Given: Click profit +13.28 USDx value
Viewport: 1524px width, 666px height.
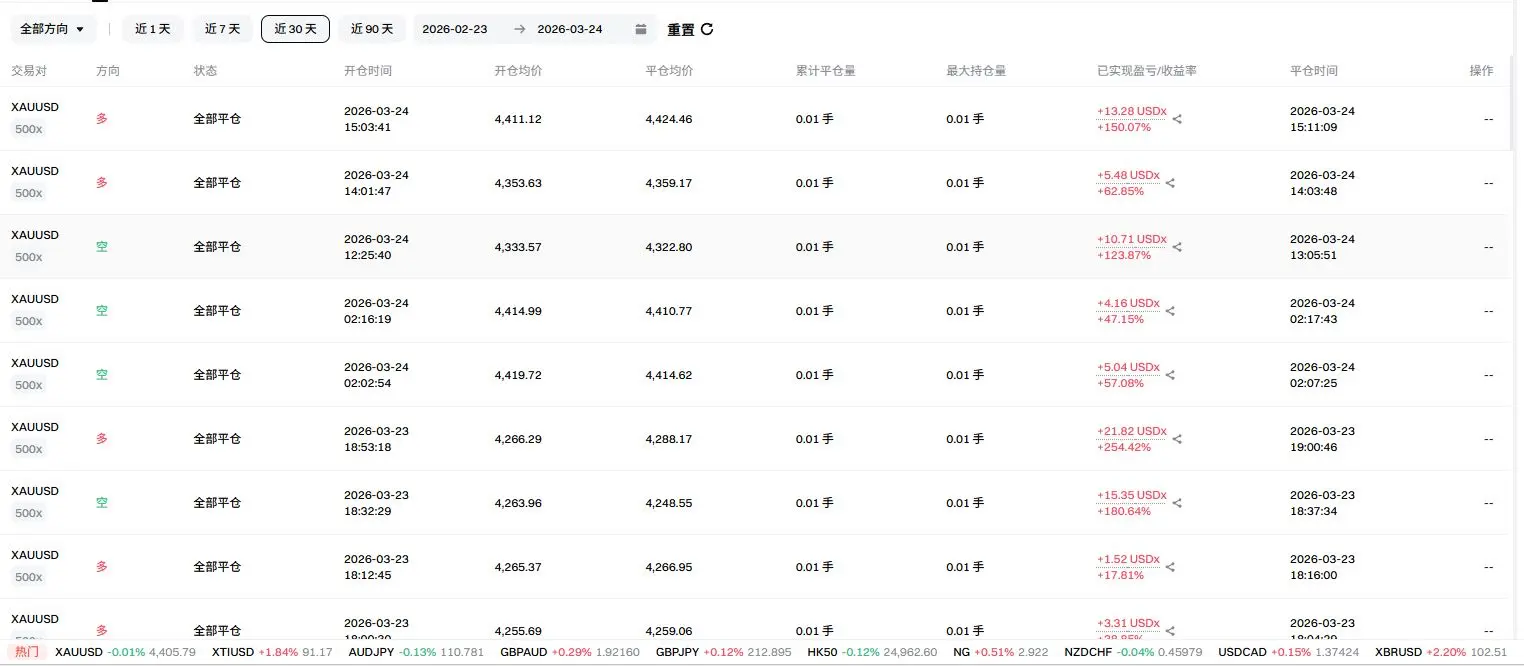Looking at the screenshot, I should click(1131, 111).
